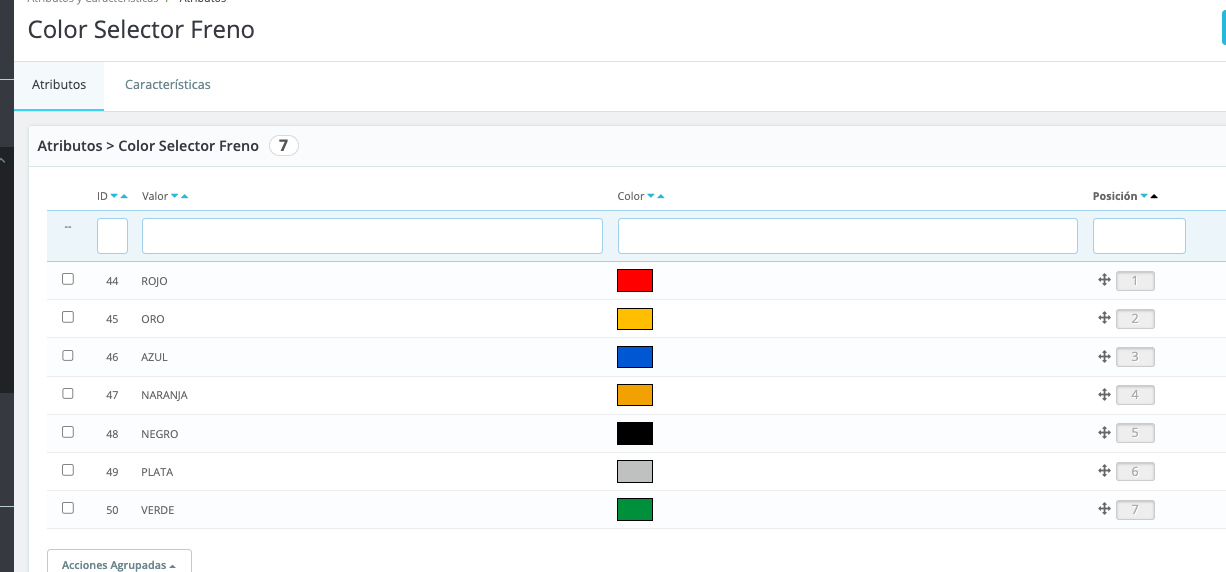Image resolution: width=1226 pixels, height=572 pixels.
Task: Click position number 7 box
Action: pos(1135,510)
